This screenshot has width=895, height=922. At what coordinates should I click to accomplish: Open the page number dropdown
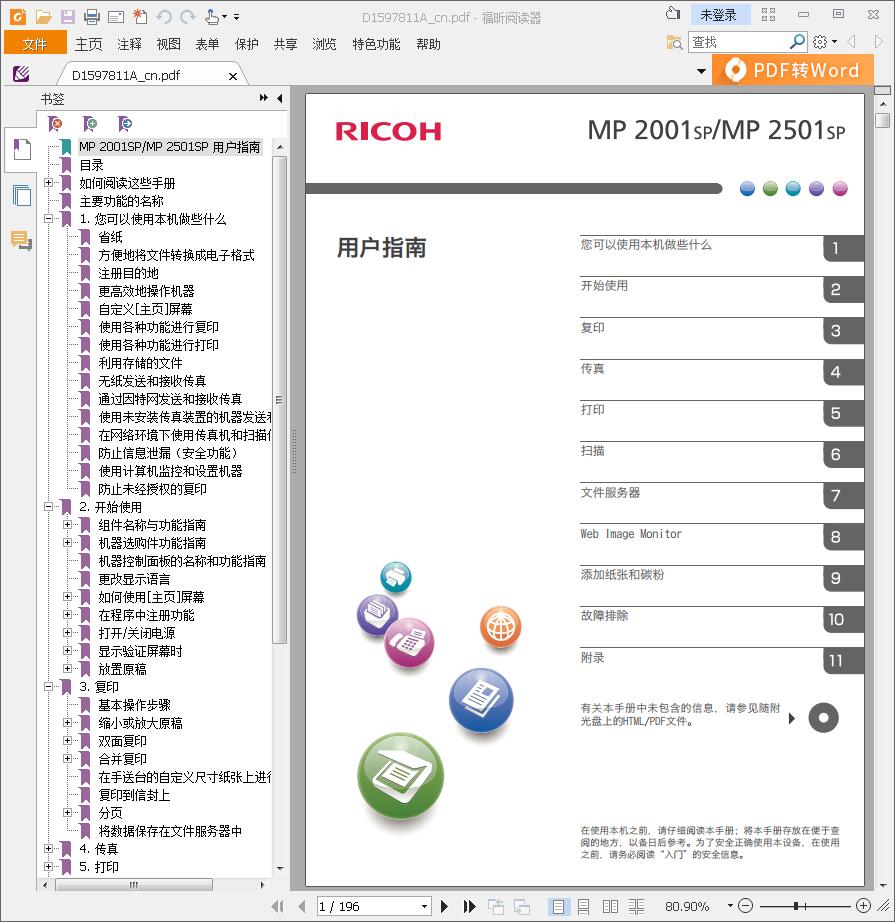click(425, 906)
